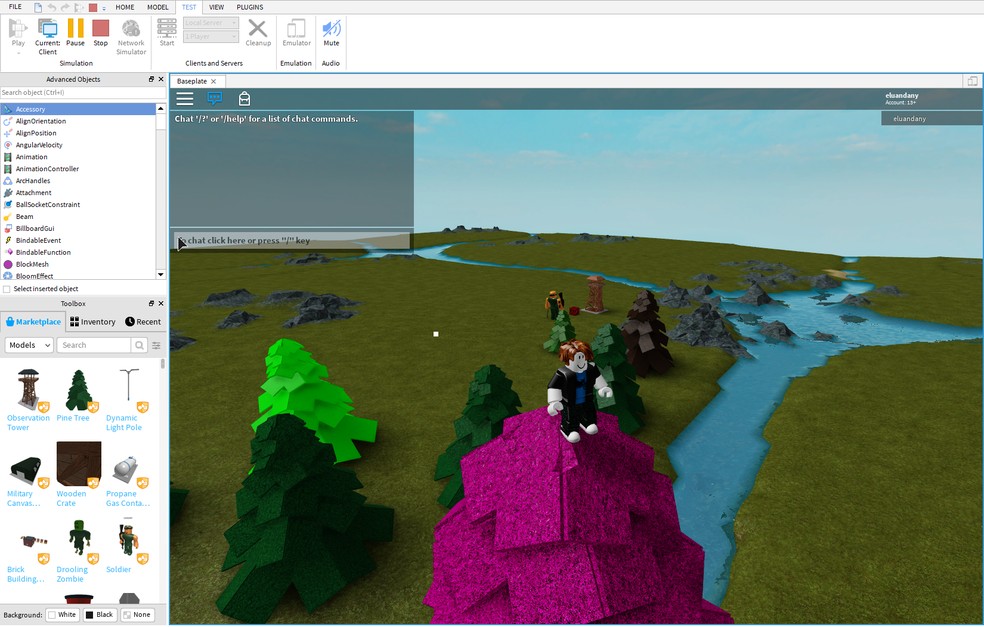
Task: Click the object list scroll-down arrow
Action: [x=161, y=274]
